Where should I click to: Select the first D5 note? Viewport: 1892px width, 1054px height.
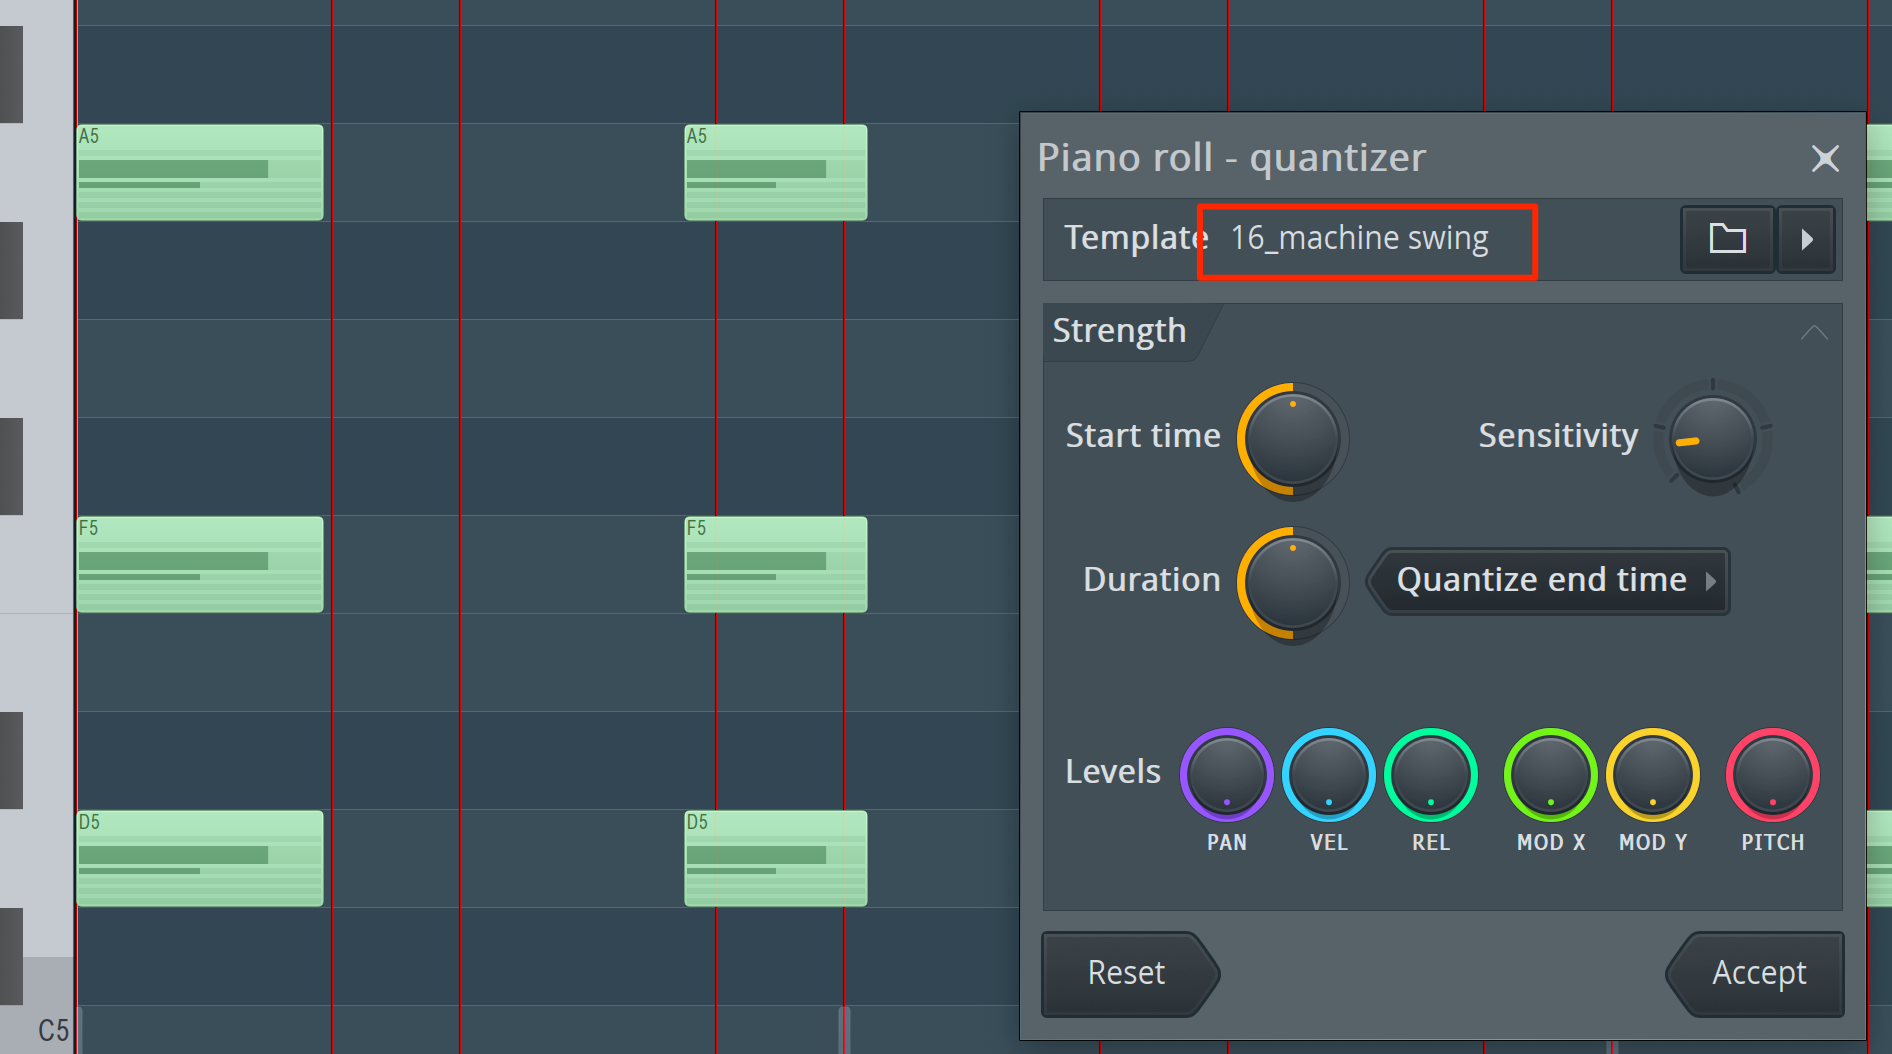click(200, 858)
